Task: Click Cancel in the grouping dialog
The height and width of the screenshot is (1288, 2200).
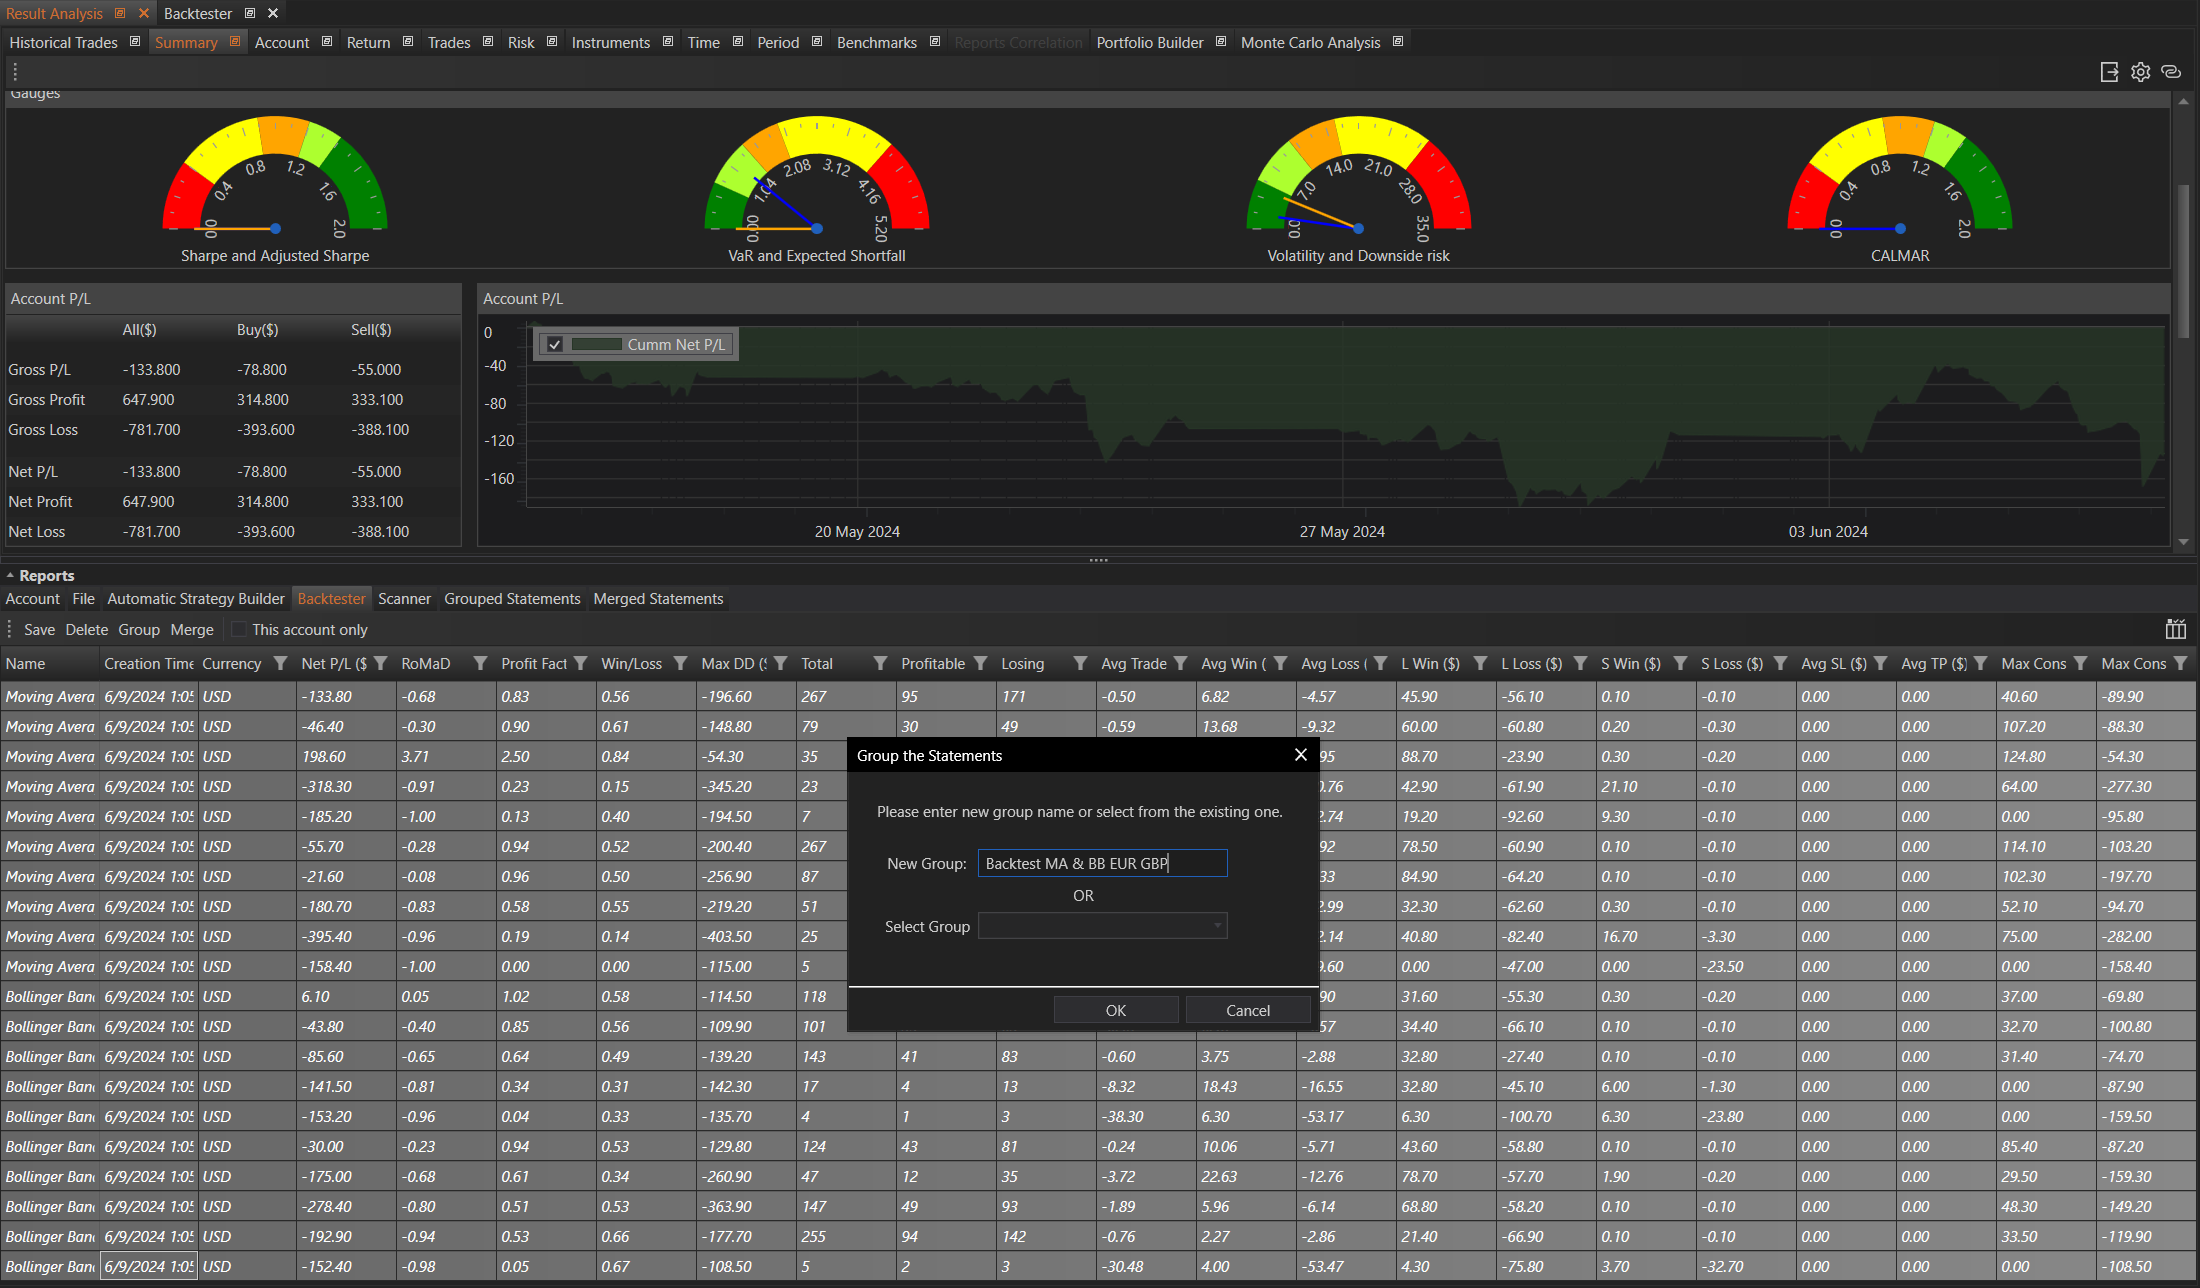Action: [x=1247, y=1010]
